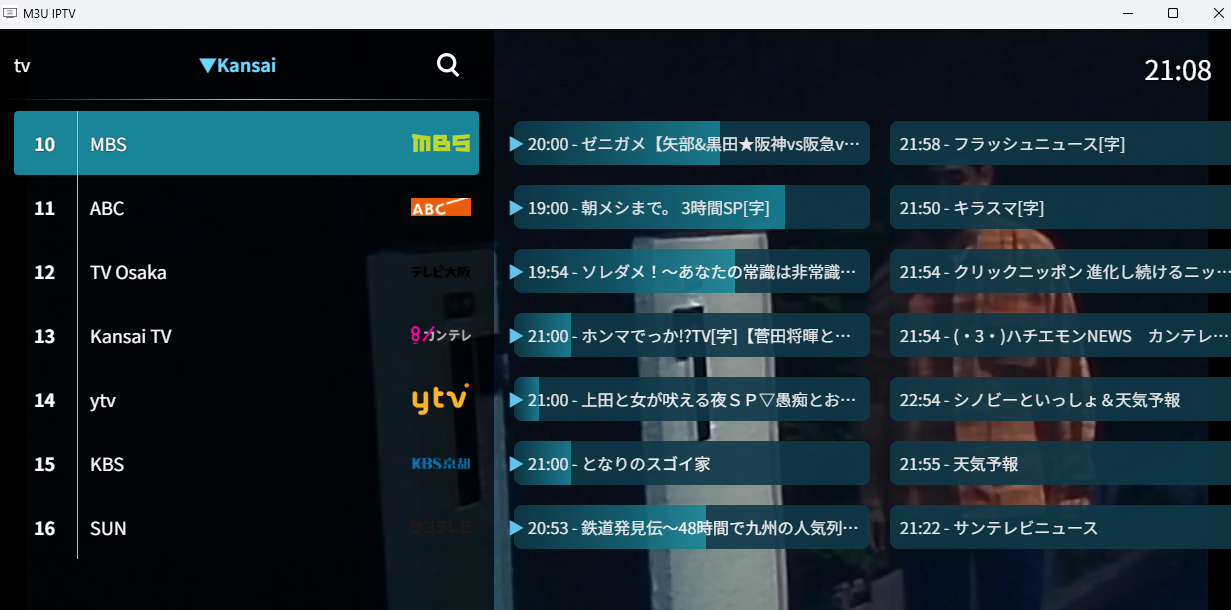
Task: Select channel 11 ABC
Action: [x=240, y=208]
